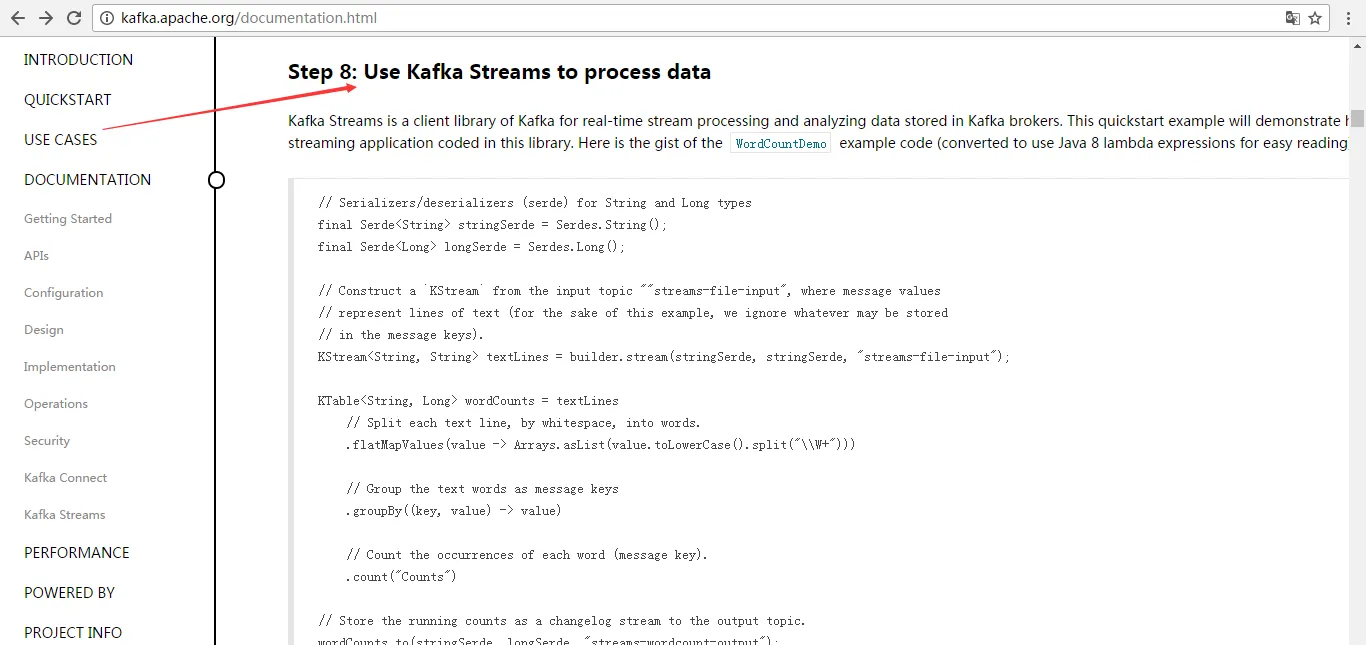
Task: Click the WordCountDemo code link
Action: tap(781, 143)
